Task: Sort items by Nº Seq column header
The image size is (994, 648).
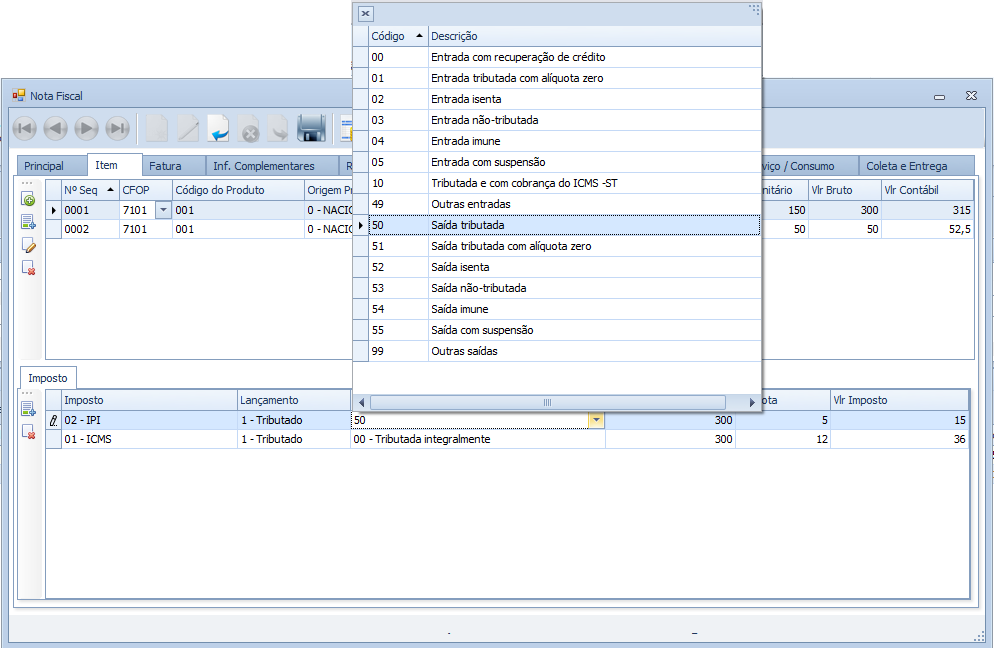Action: [90, 190]
